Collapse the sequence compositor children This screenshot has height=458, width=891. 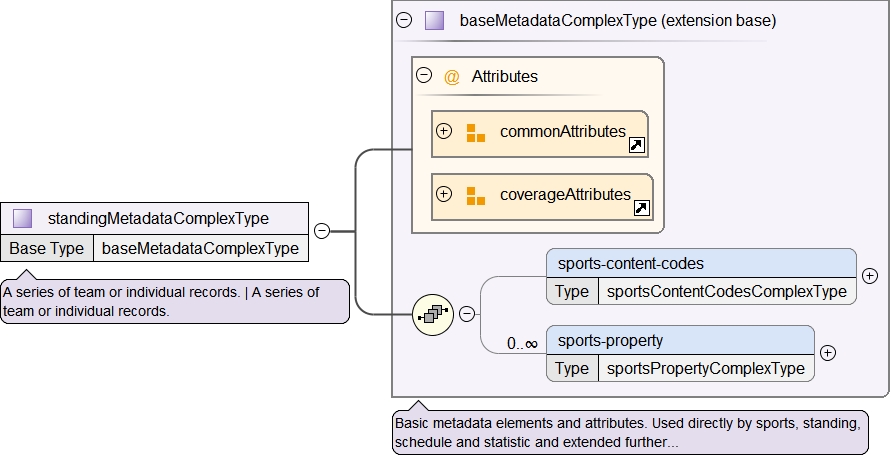[x=467, y=314]
